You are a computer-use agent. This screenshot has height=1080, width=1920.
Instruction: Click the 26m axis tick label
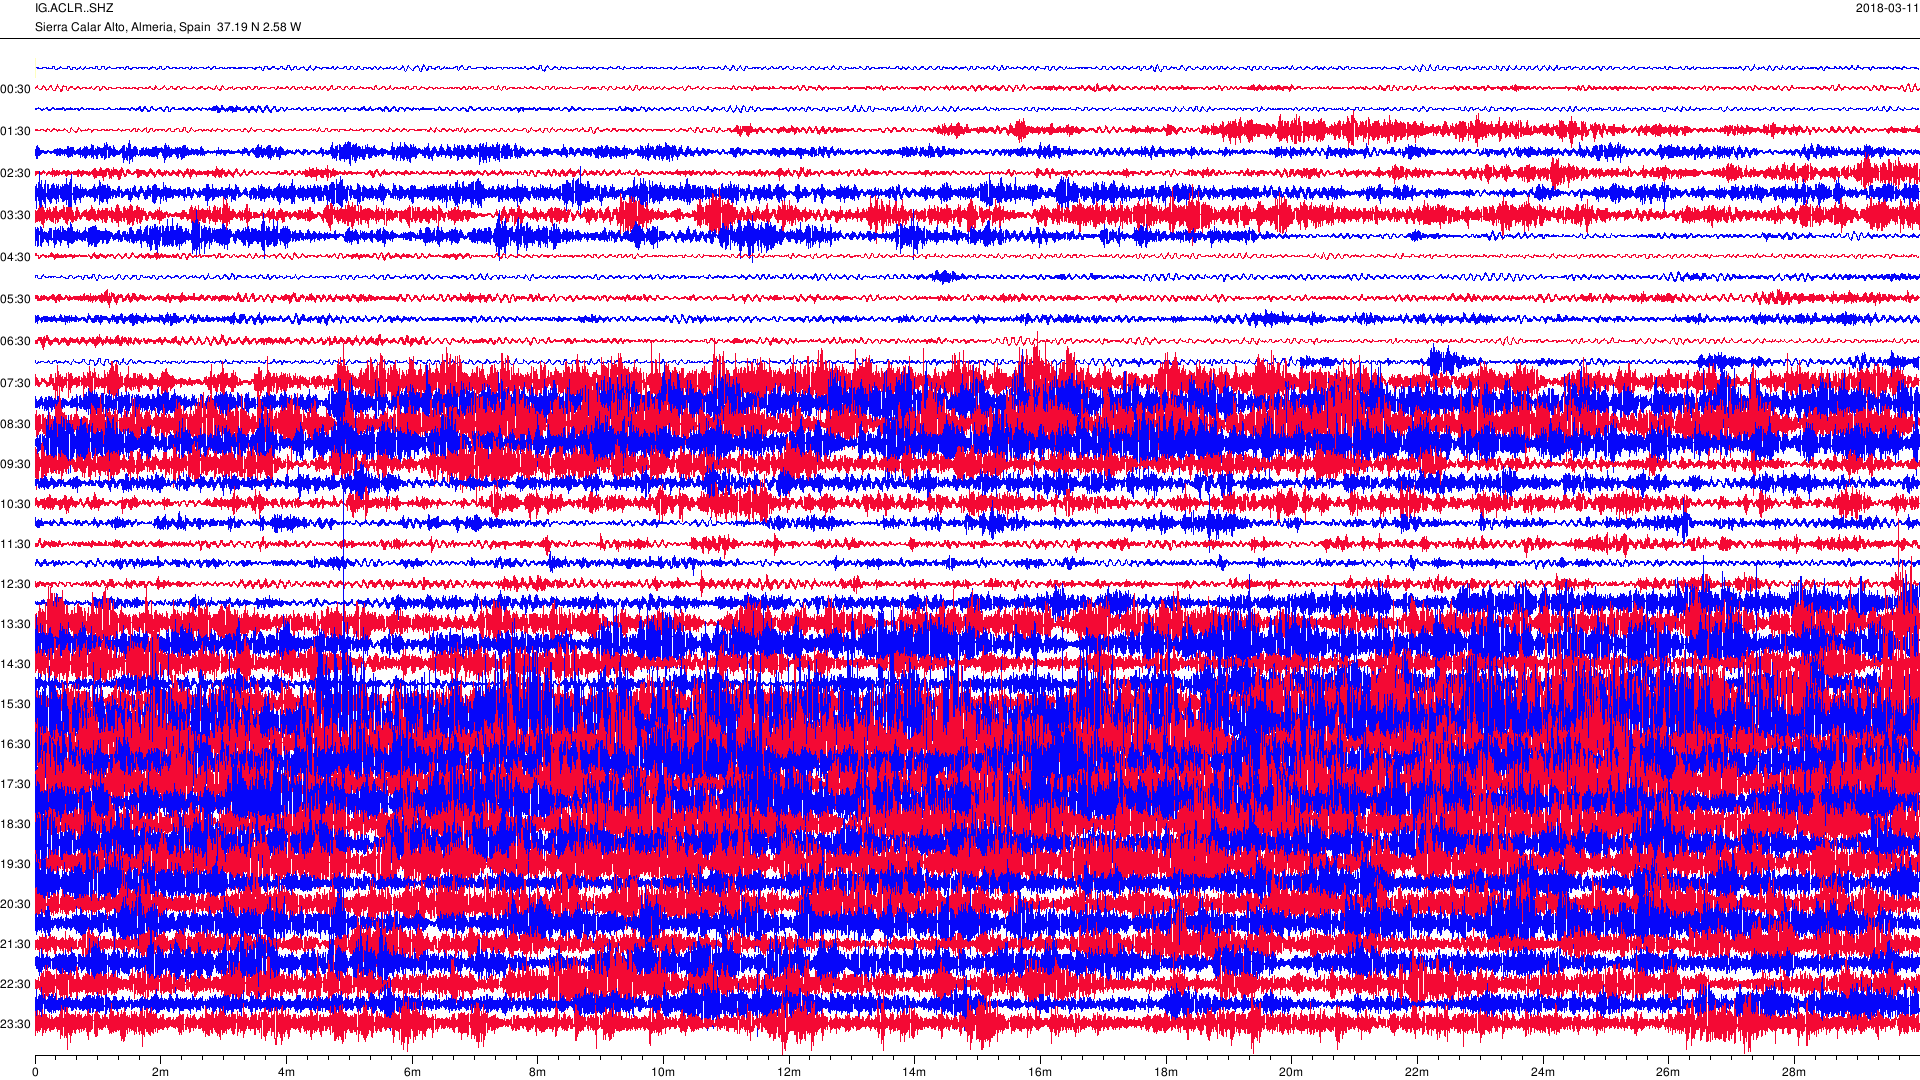pos(1668,1072)
